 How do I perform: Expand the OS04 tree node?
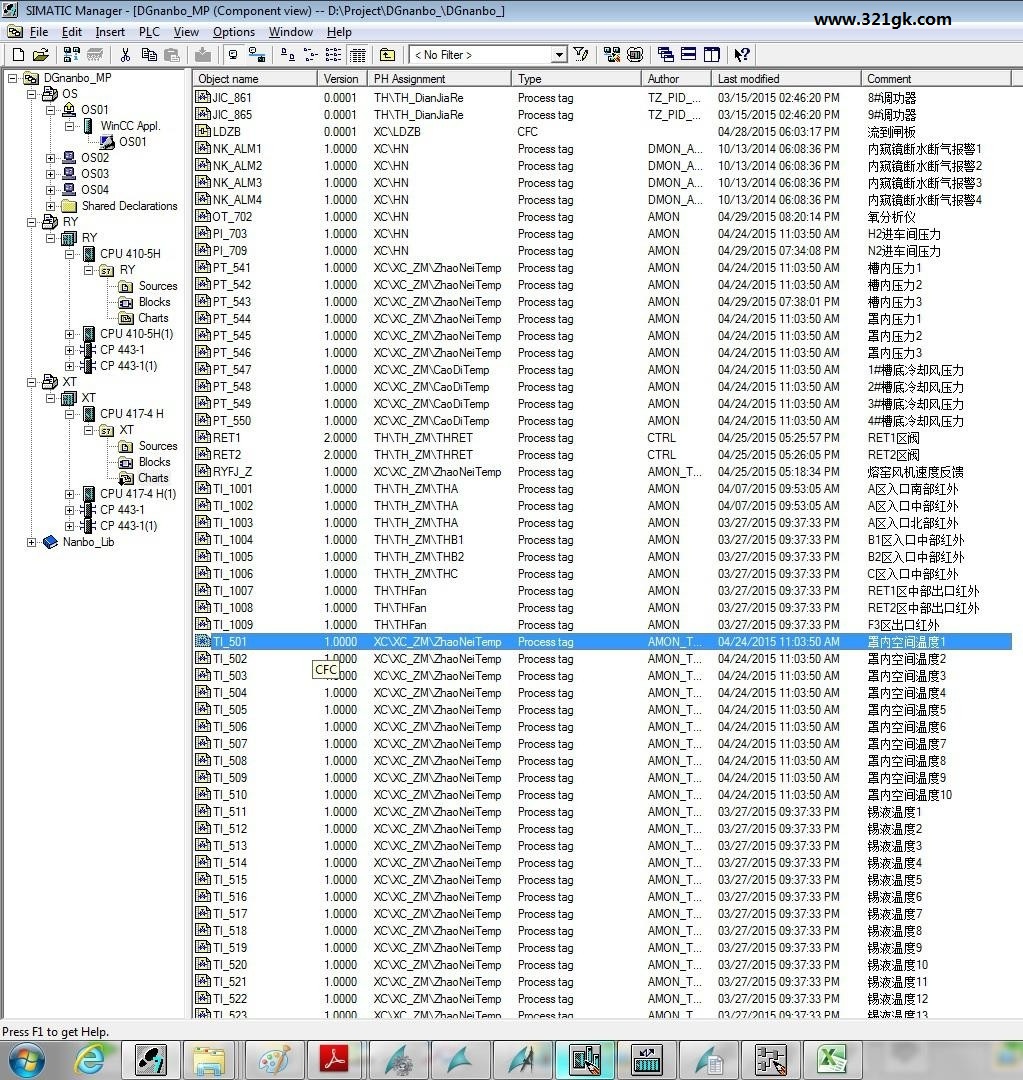coord(50,189)
